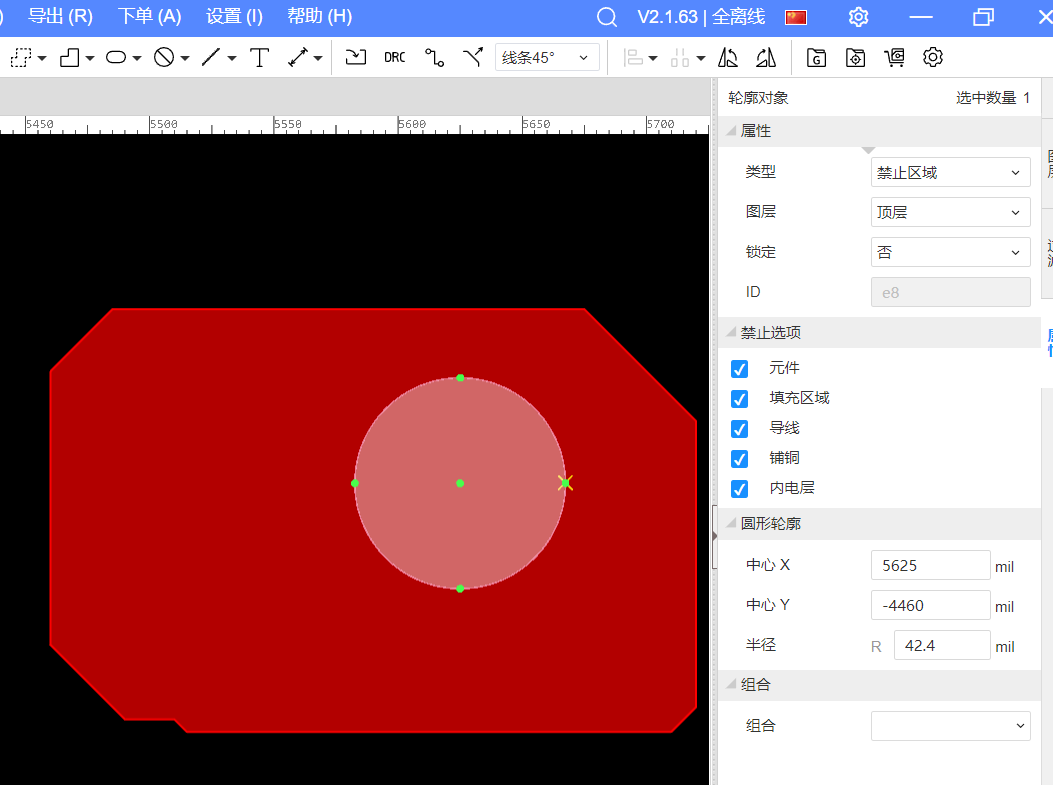Click the China flag language icon
This screenshot has width=1053, height=785.
(796, 17)
